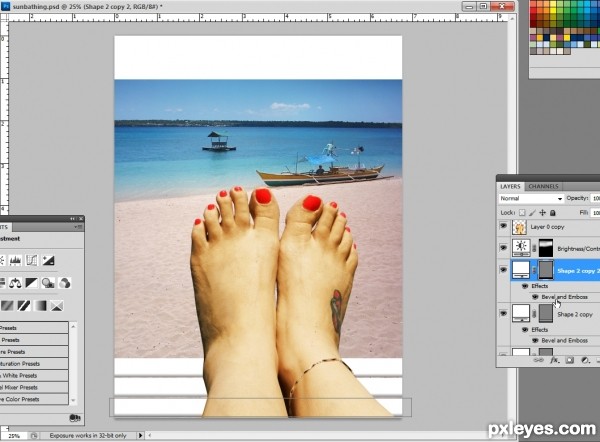Viewport: 600px width, 442px height.
Task: Switch to the Channels tab
Action: point(543,186)
